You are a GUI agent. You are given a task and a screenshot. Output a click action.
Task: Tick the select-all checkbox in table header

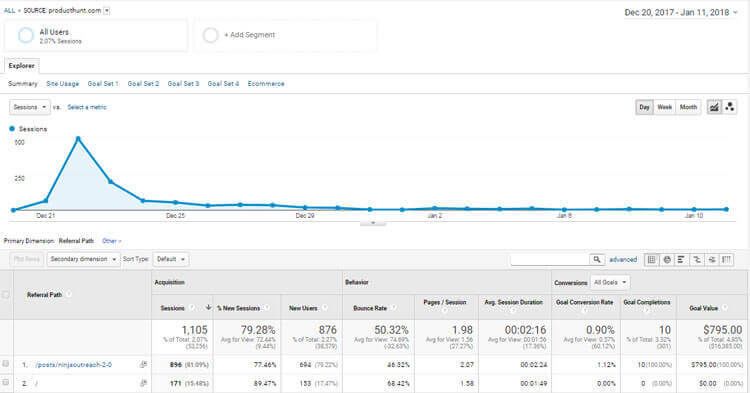coord(6,295)
